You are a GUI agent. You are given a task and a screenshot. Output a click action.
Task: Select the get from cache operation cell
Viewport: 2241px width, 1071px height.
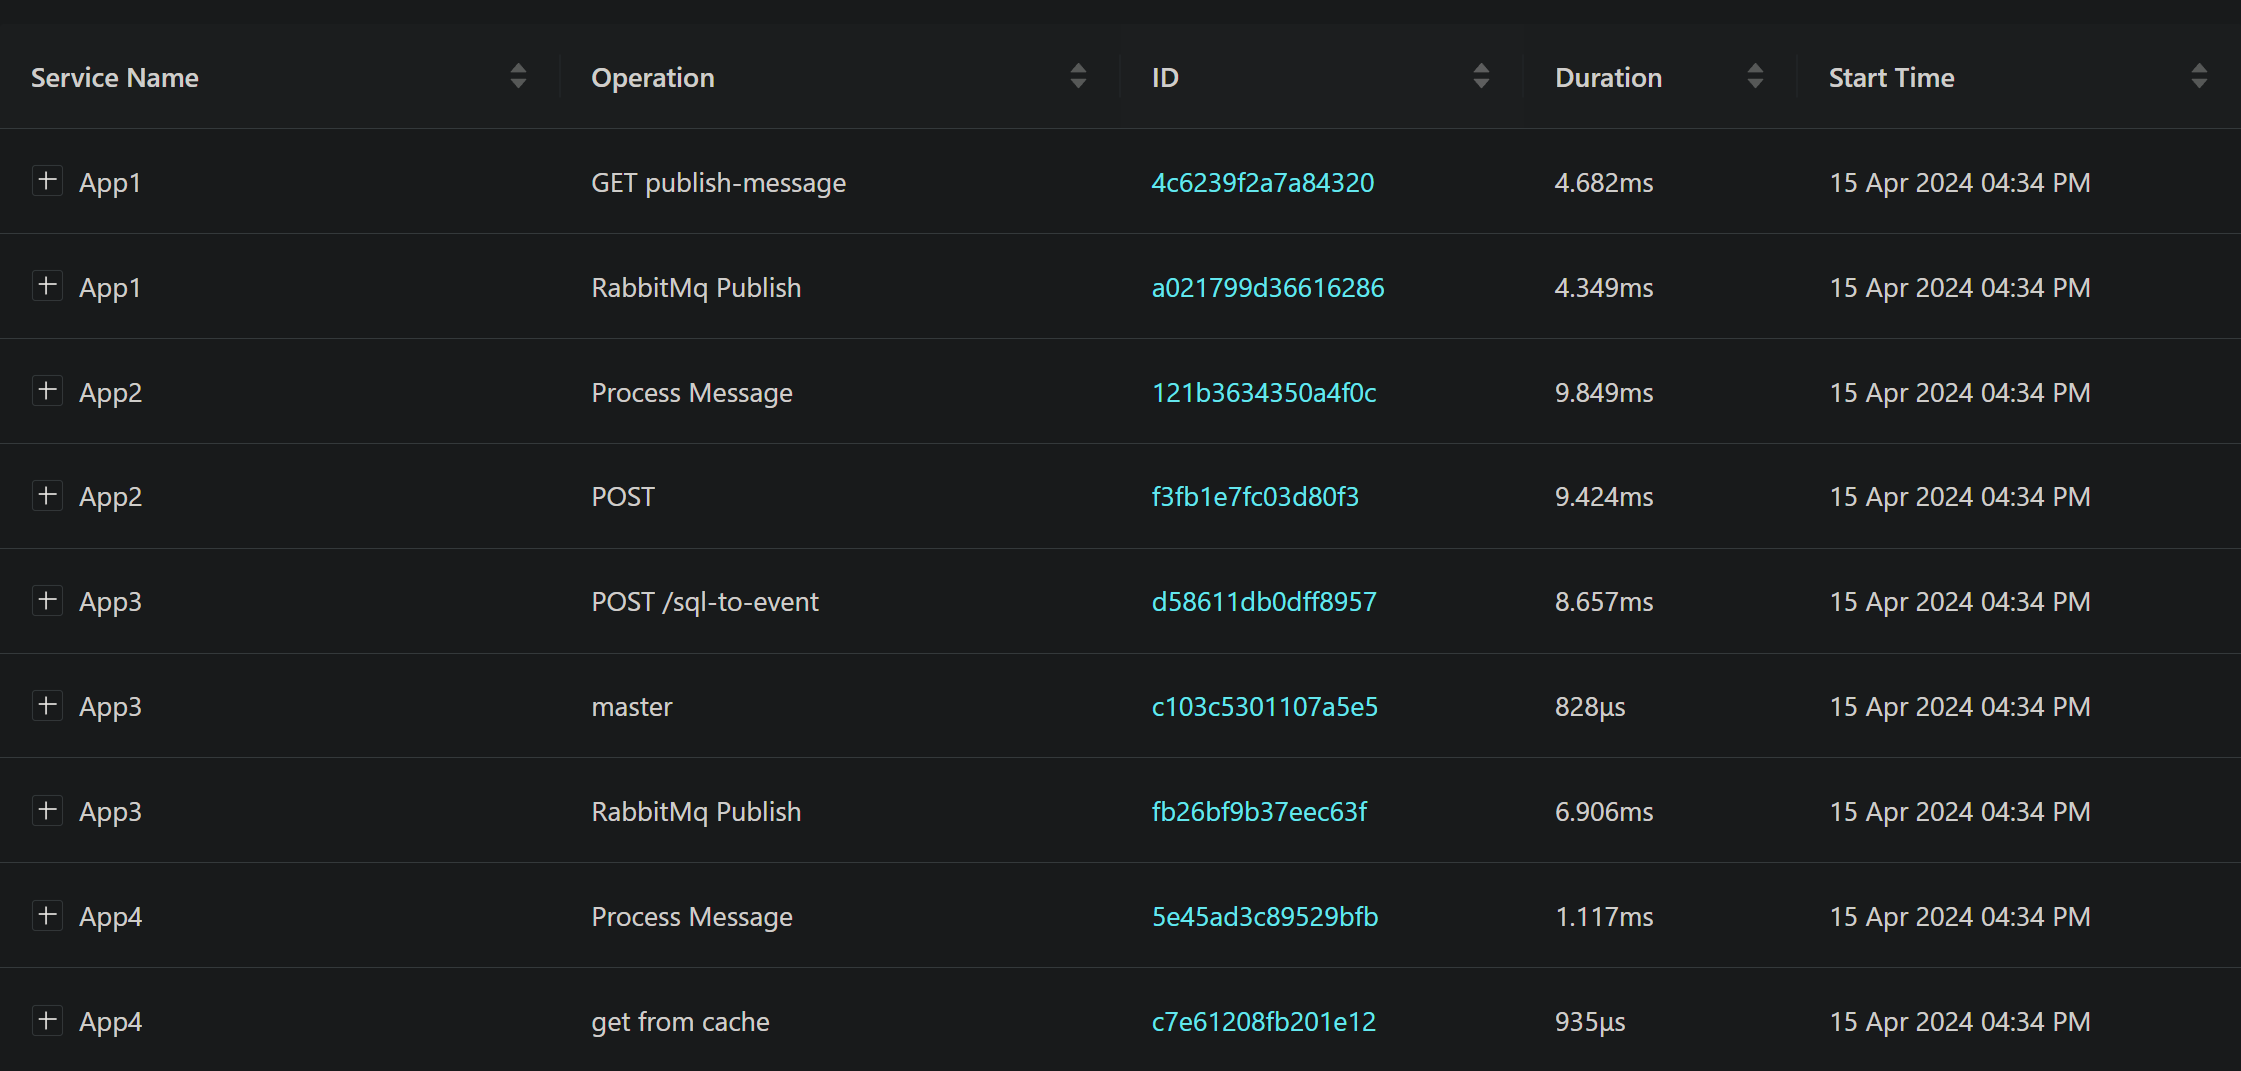[680, 1022]
